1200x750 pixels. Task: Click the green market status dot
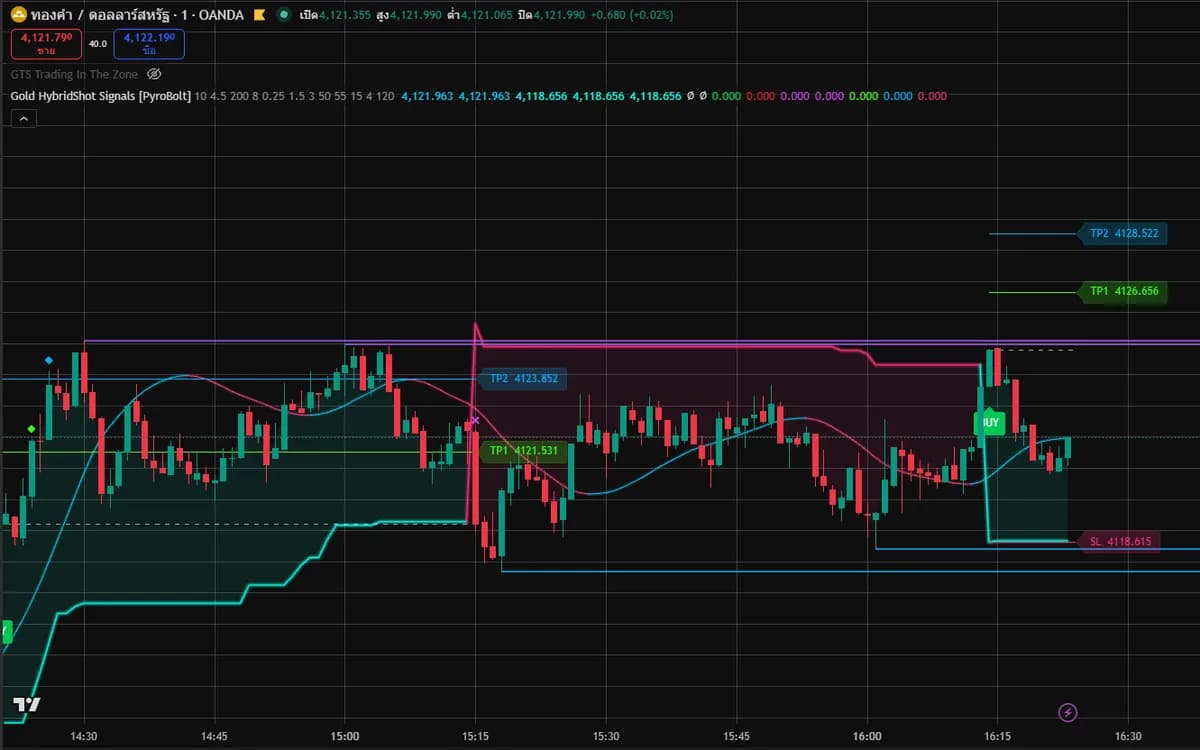click(x=284, y=15)
